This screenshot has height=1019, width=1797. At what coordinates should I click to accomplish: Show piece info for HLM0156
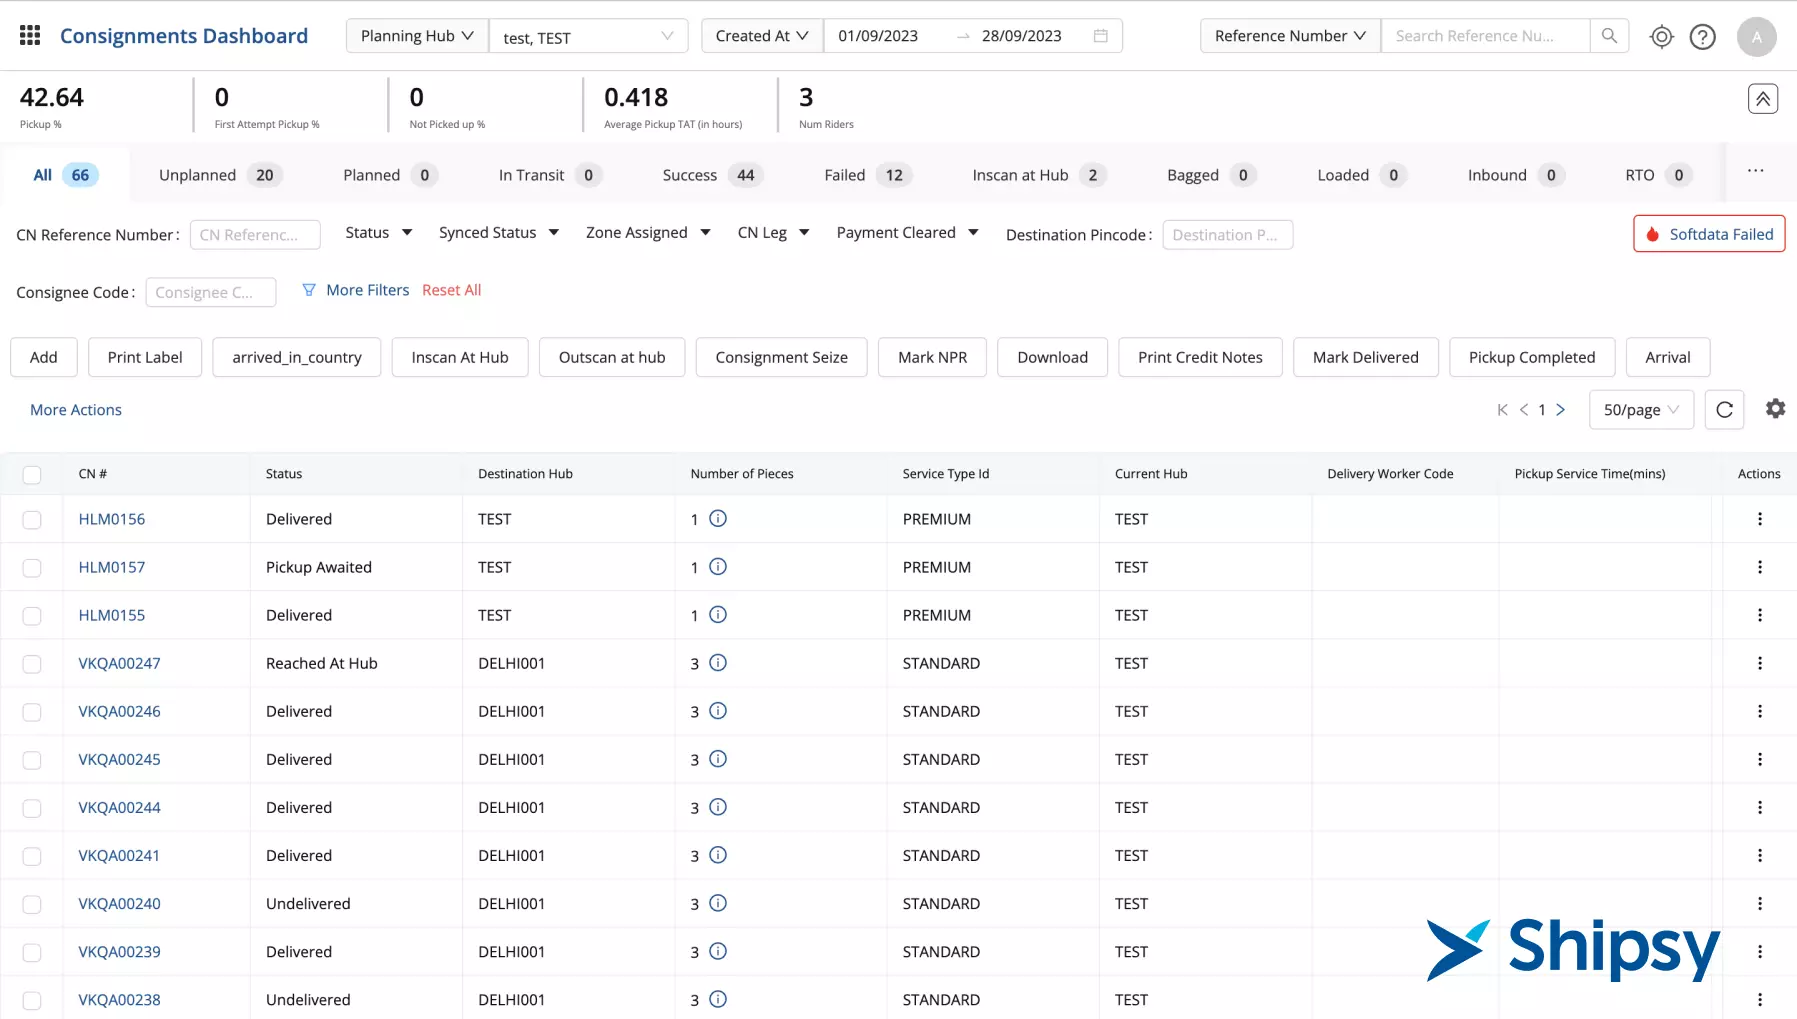click(x=717, y=519)
